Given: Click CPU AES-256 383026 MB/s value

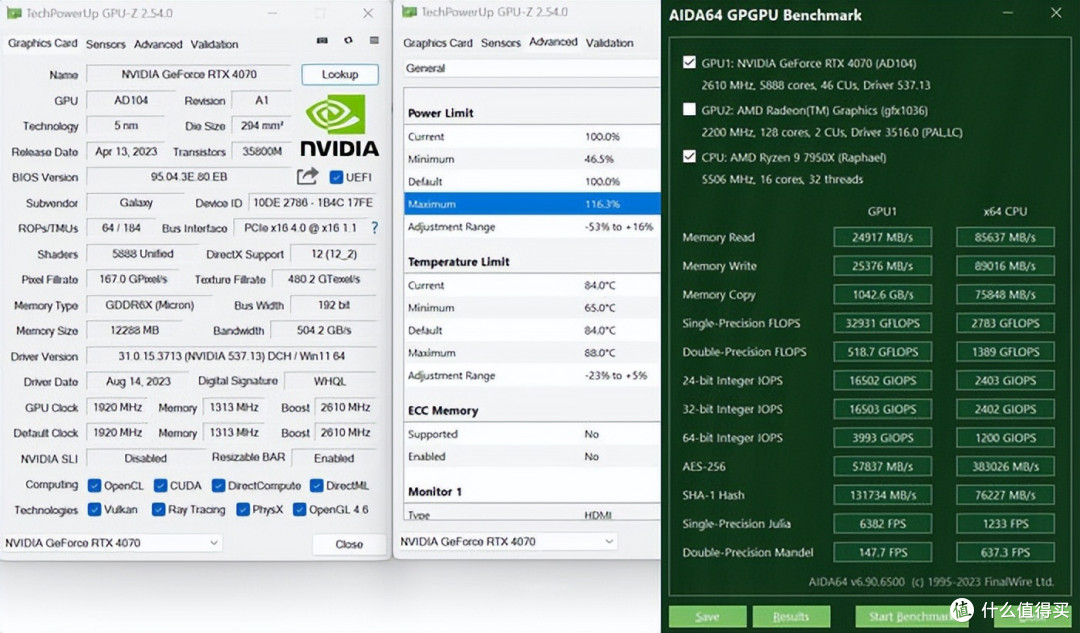Looking at the screenshot, I should tap(1005, 466).
